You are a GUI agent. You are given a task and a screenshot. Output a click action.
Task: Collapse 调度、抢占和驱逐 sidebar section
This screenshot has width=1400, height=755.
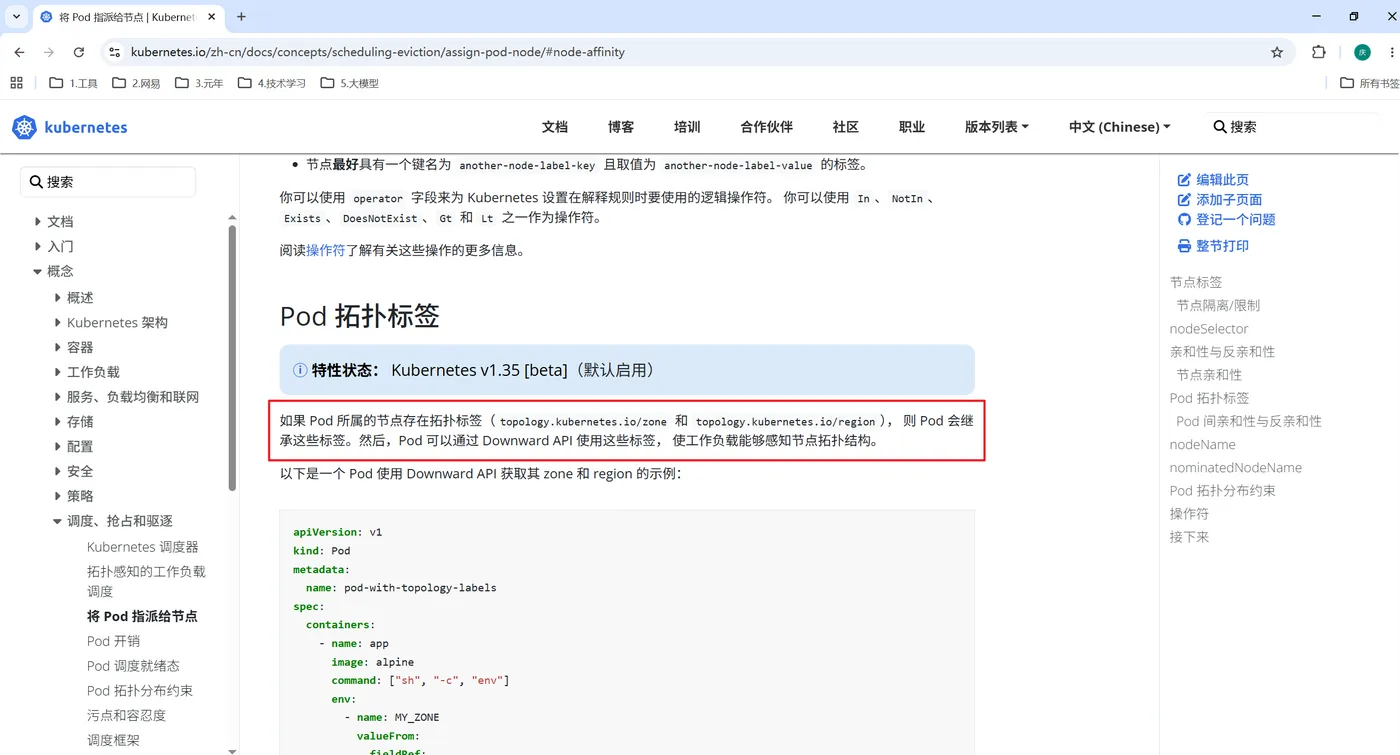click(58, 521)
